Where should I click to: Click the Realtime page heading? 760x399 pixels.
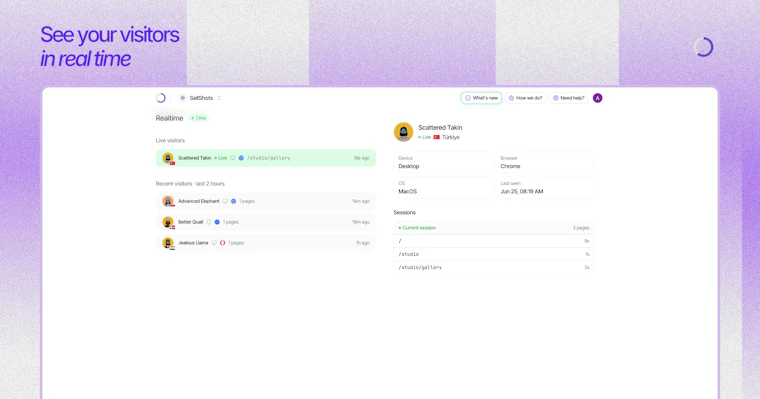pyautogui.click(x=169, y=118)
